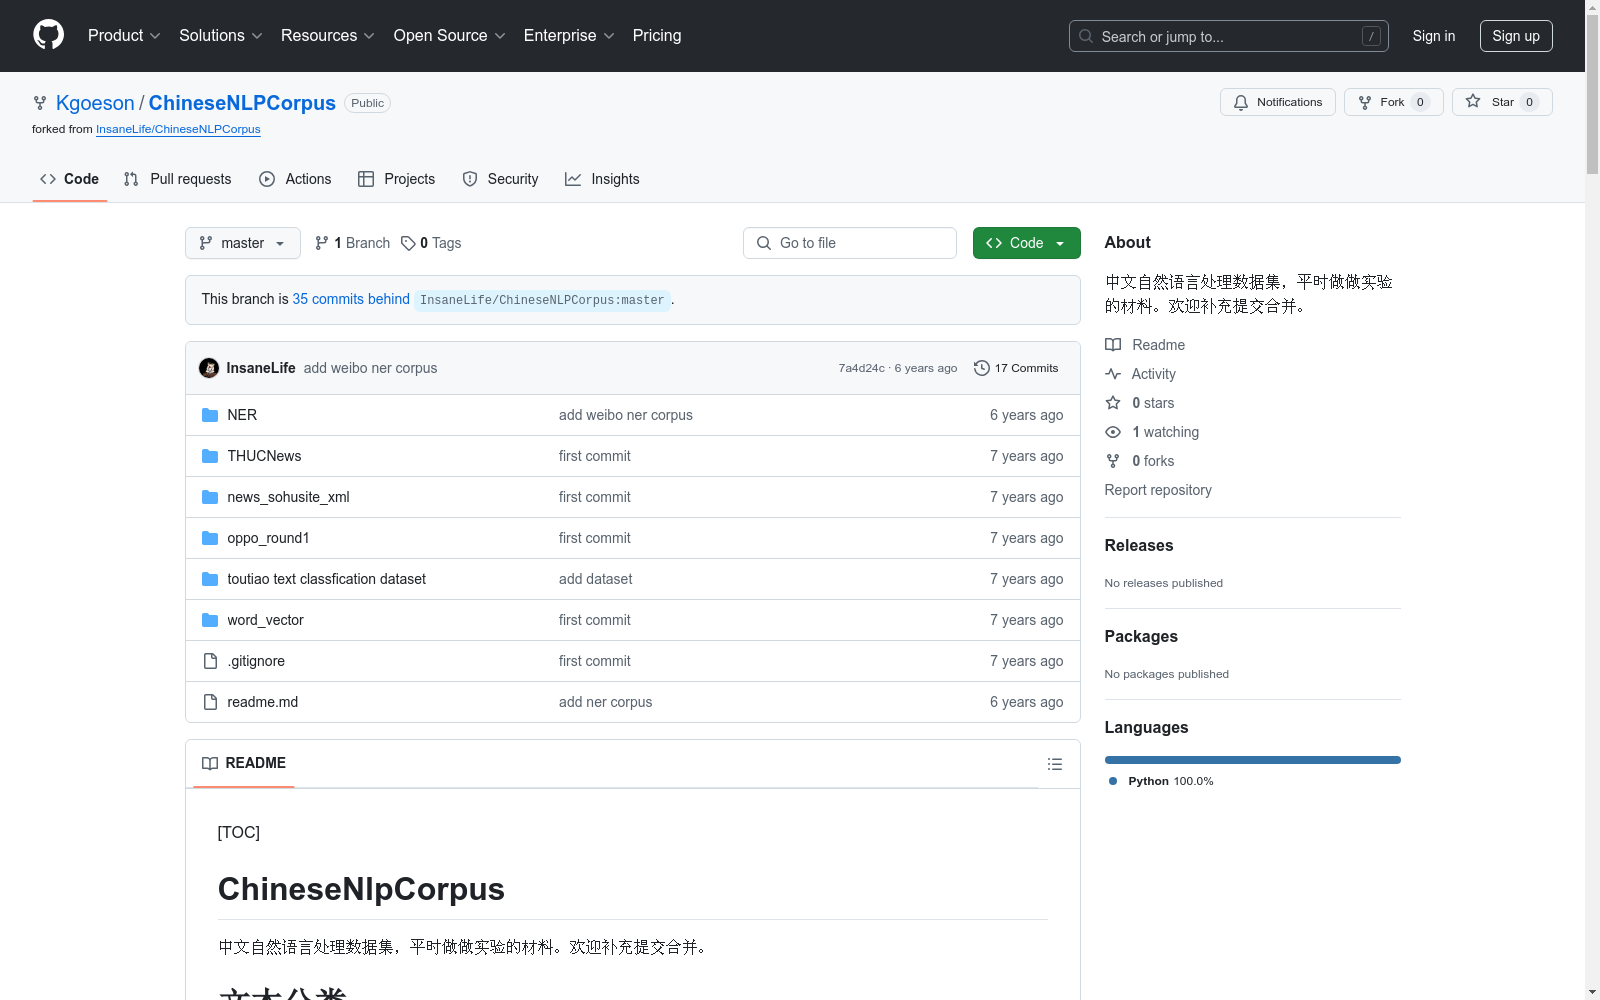
Task: Open the master branch selector
Action: [243, 243]
